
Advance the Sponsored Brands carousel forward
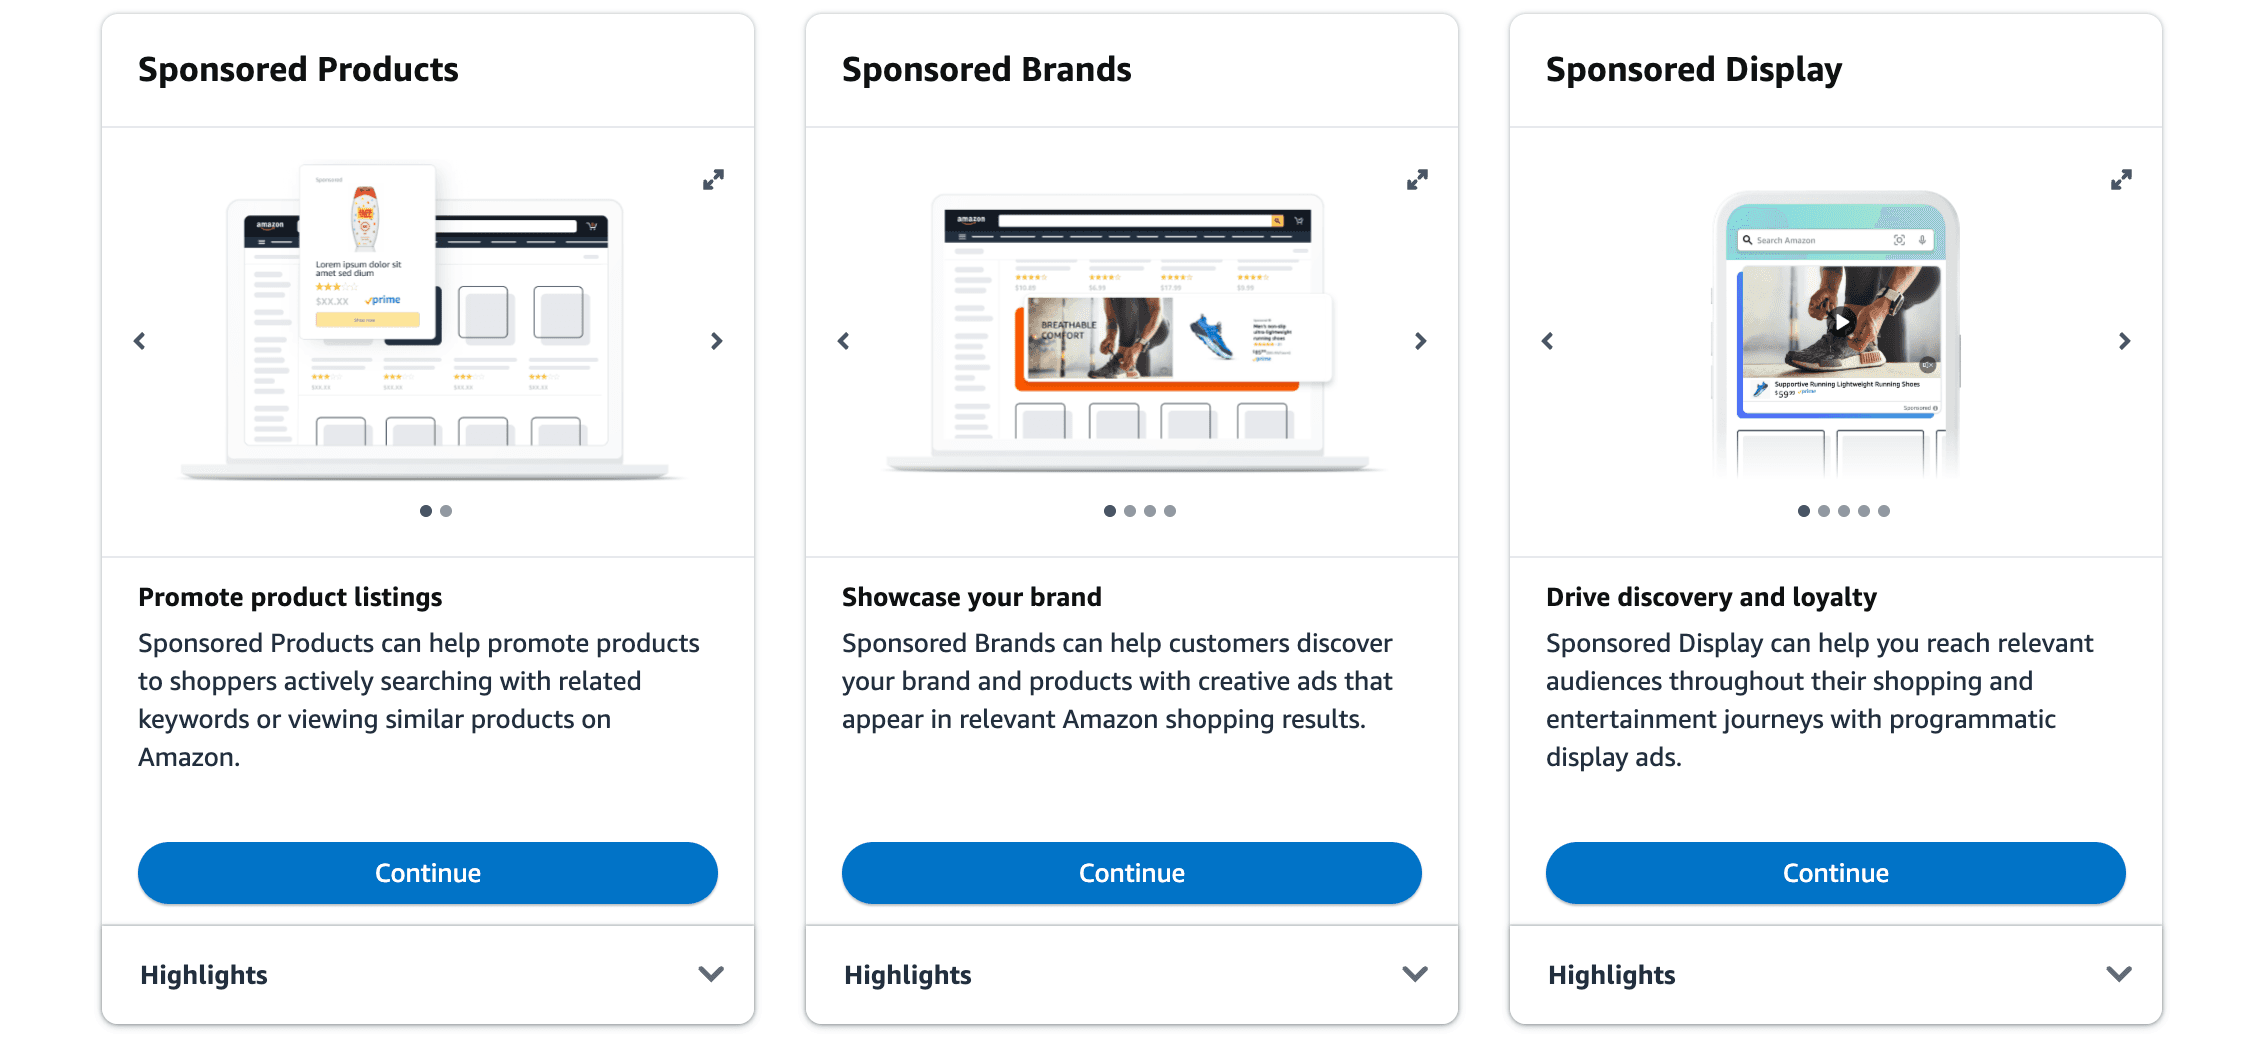1421,341
